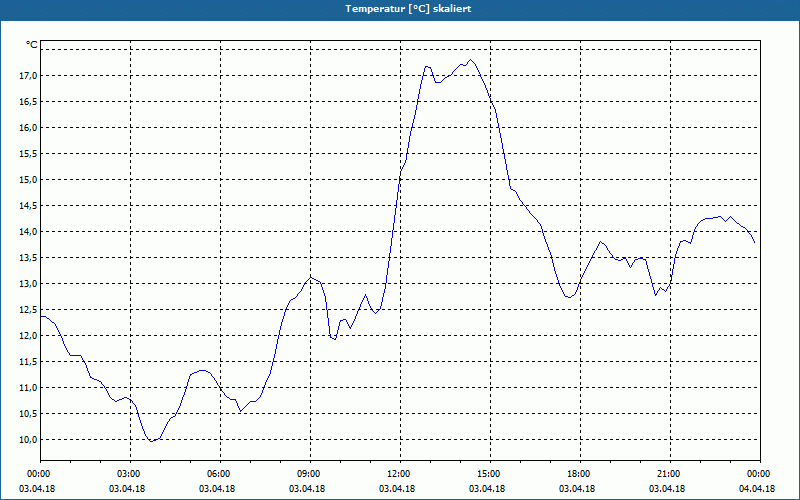800x500 pixels.
Task: Select the 12,5 y-axis label
Action: pyautogui.click(x=28, y=310)
